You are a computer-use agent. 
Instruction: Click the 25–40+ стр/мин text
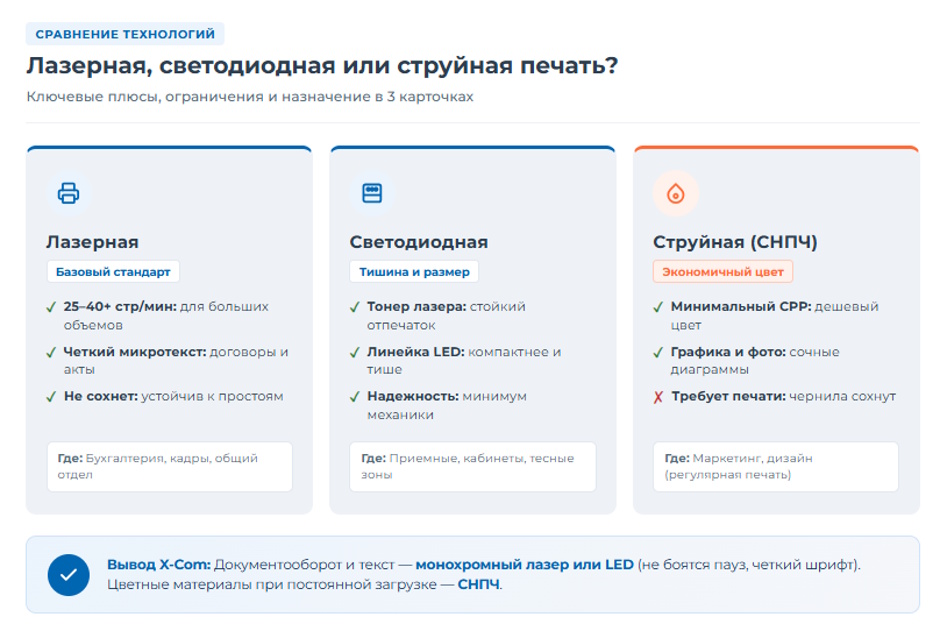[x=120, y=306]
